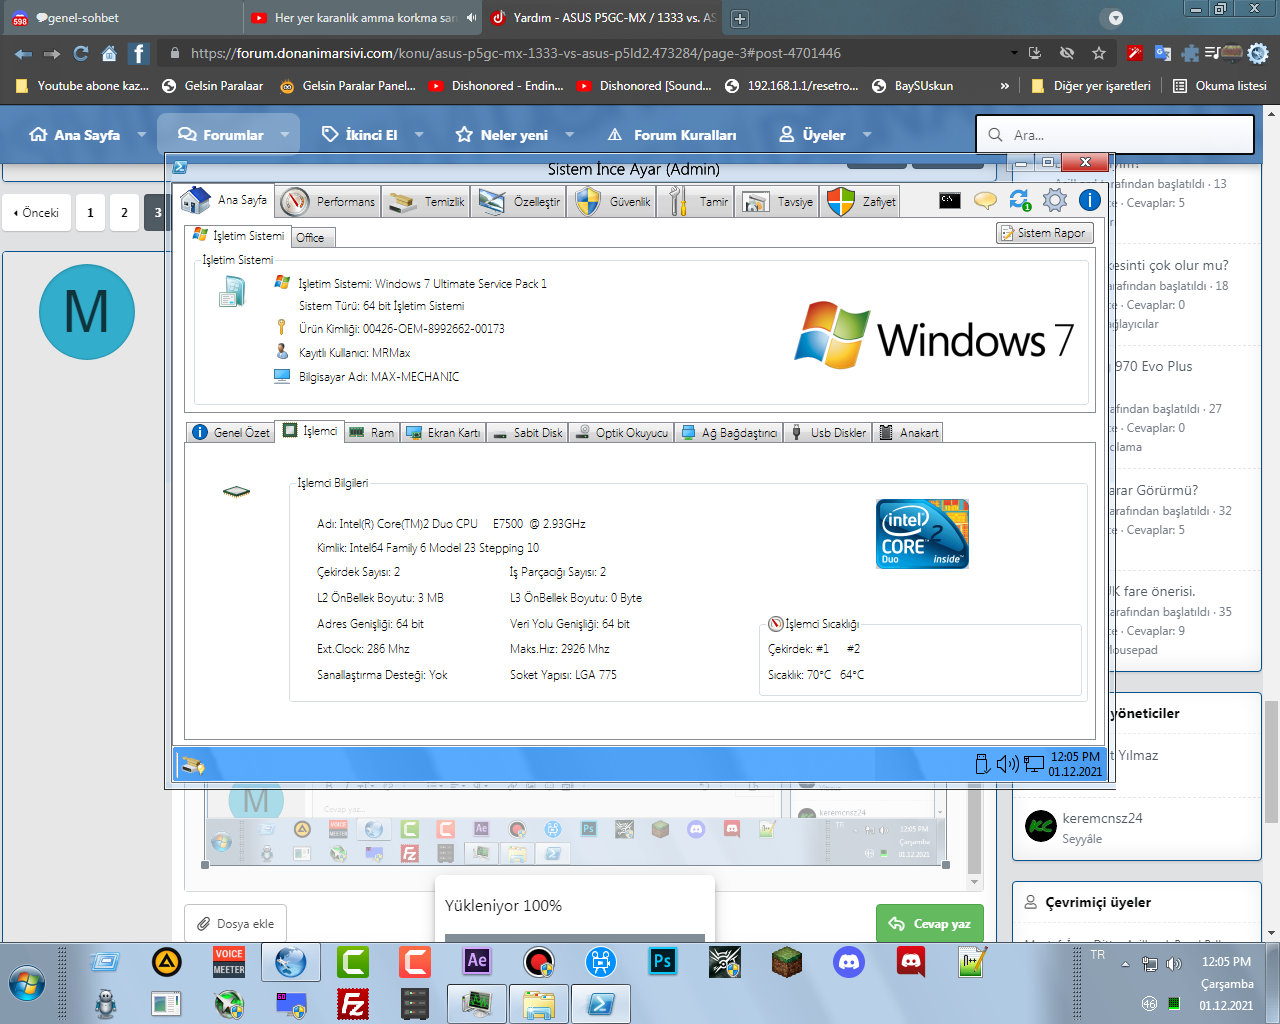The height and width of the screenshot is (1024, 1280).
Task: Open Voicemeeter from the taskbar
Action: 229,962
